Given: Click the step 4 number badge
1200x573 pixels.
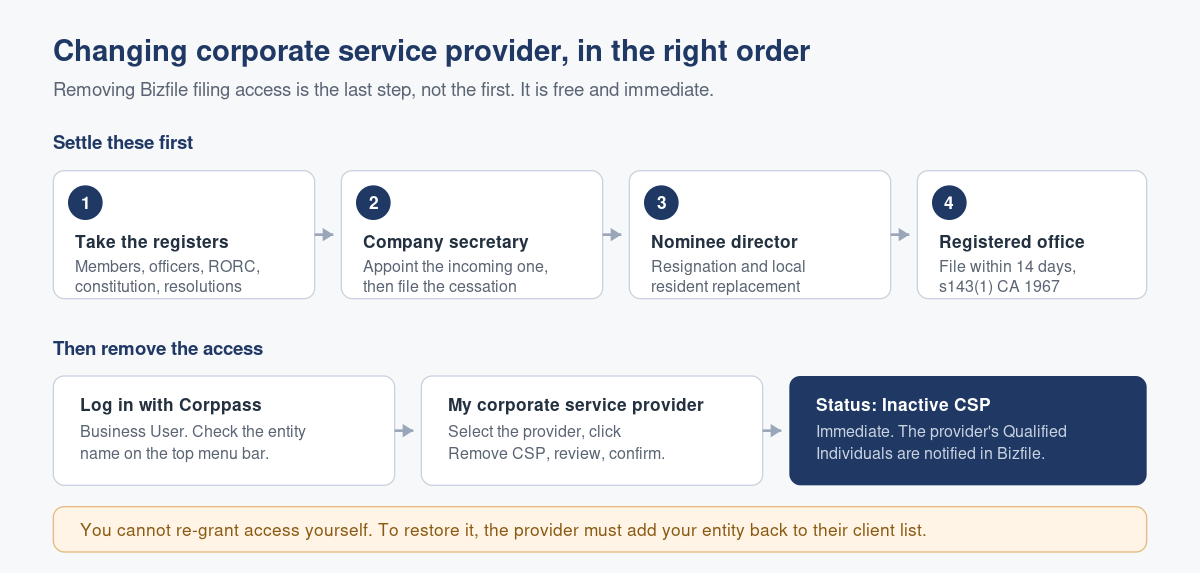Looking at the screenshot, I should click(x=949, y=203).
